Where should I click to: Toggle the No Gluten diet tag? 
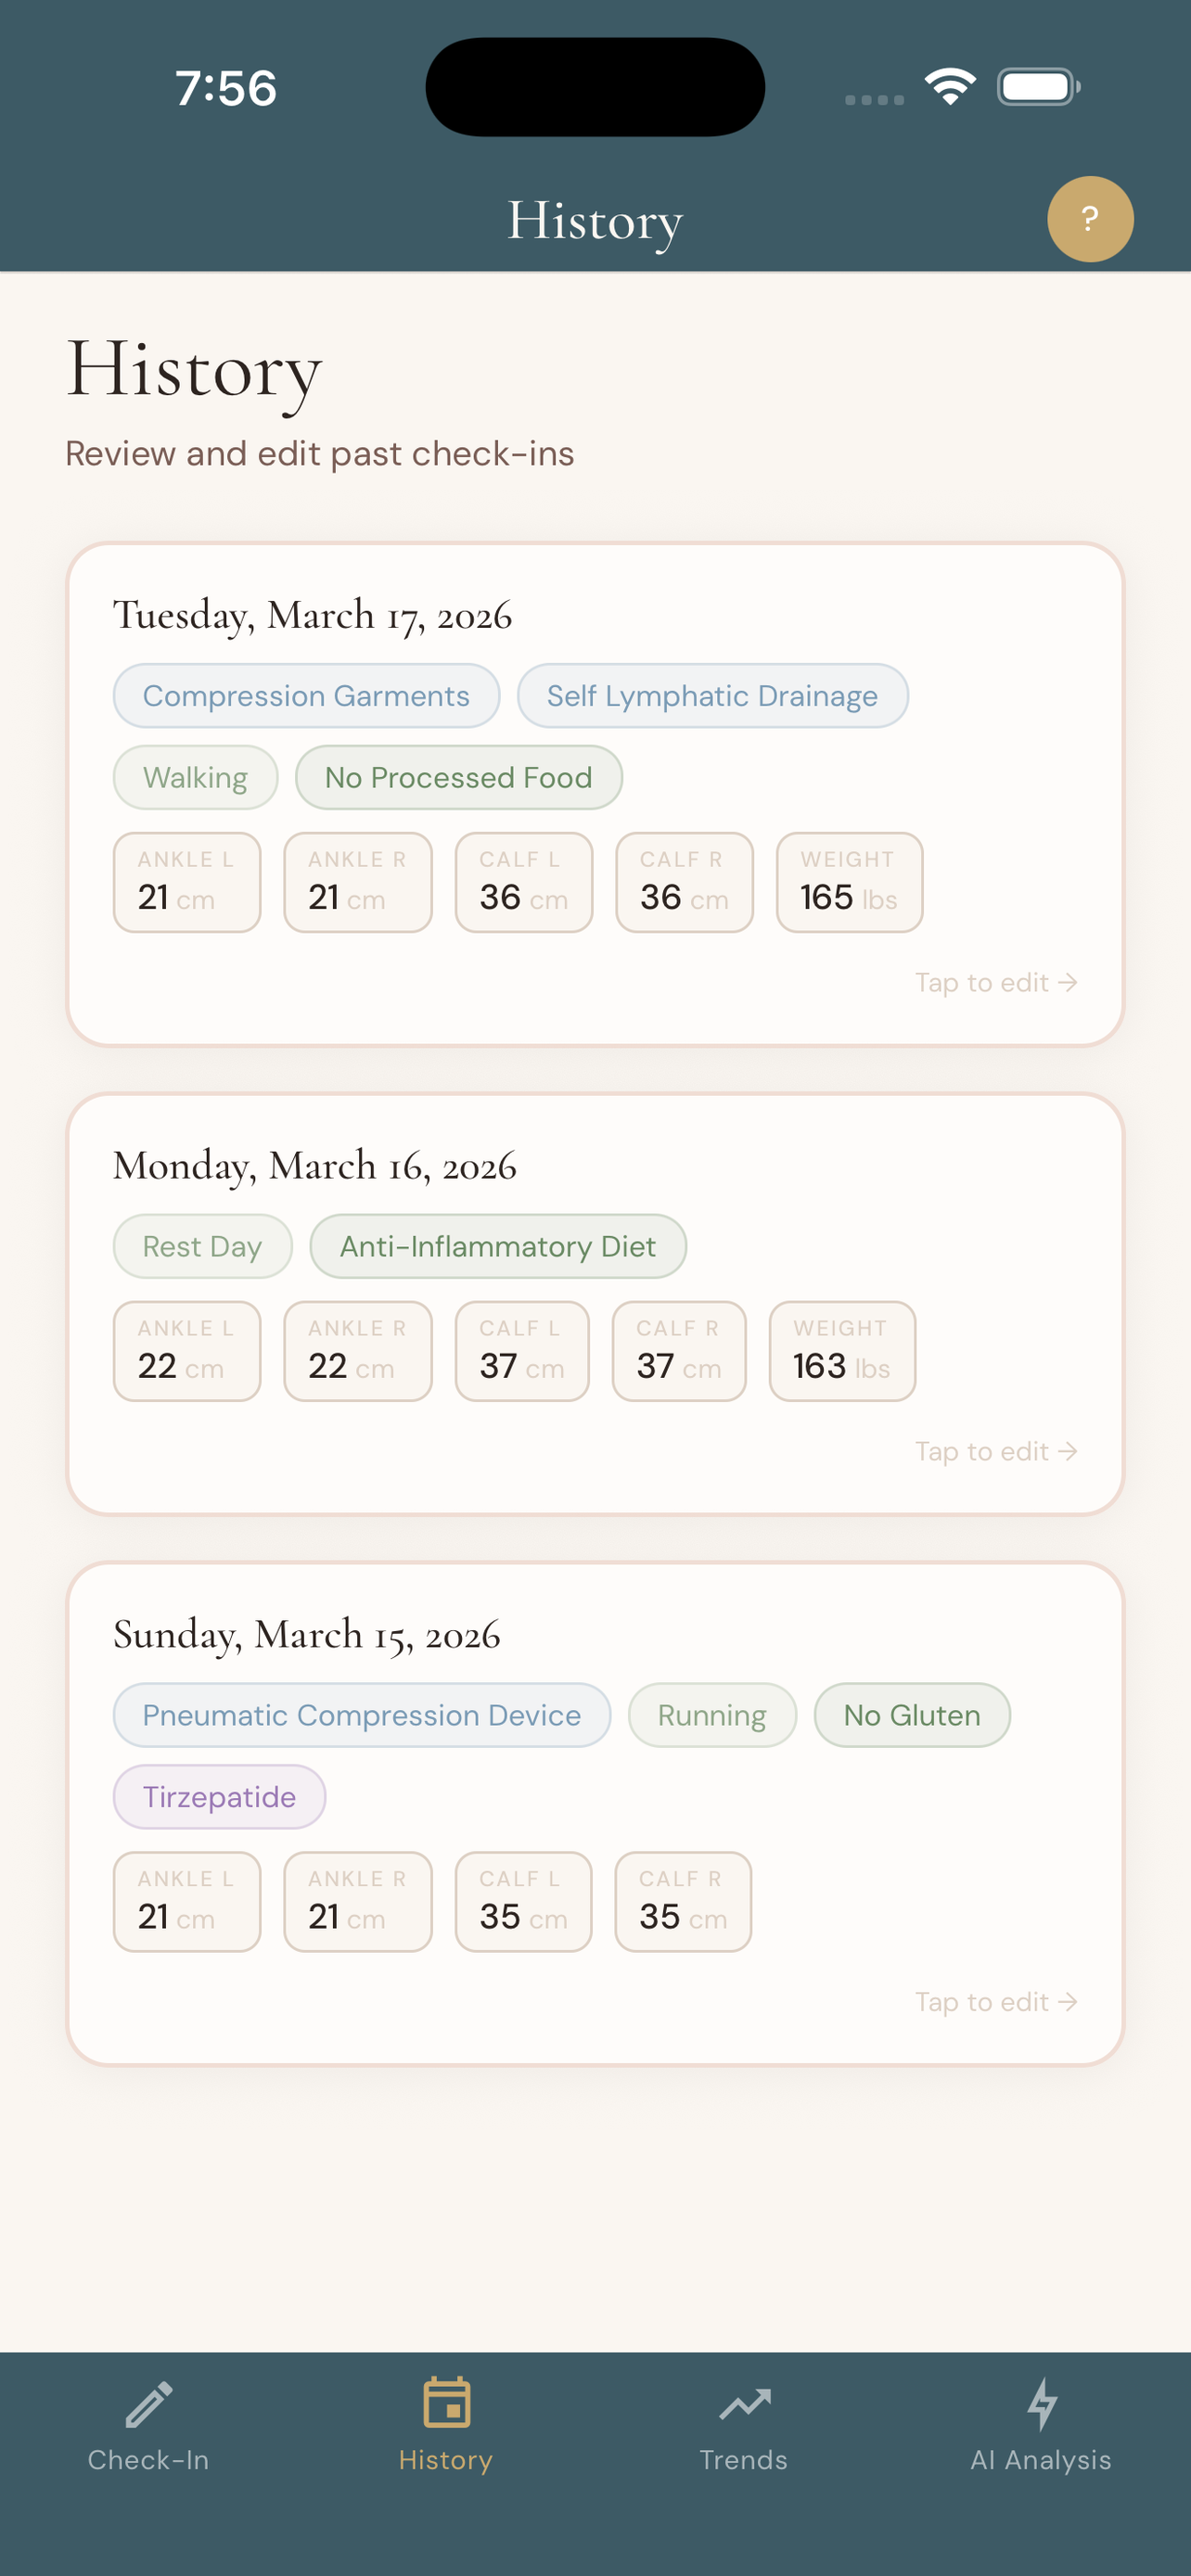point(911,1714)
